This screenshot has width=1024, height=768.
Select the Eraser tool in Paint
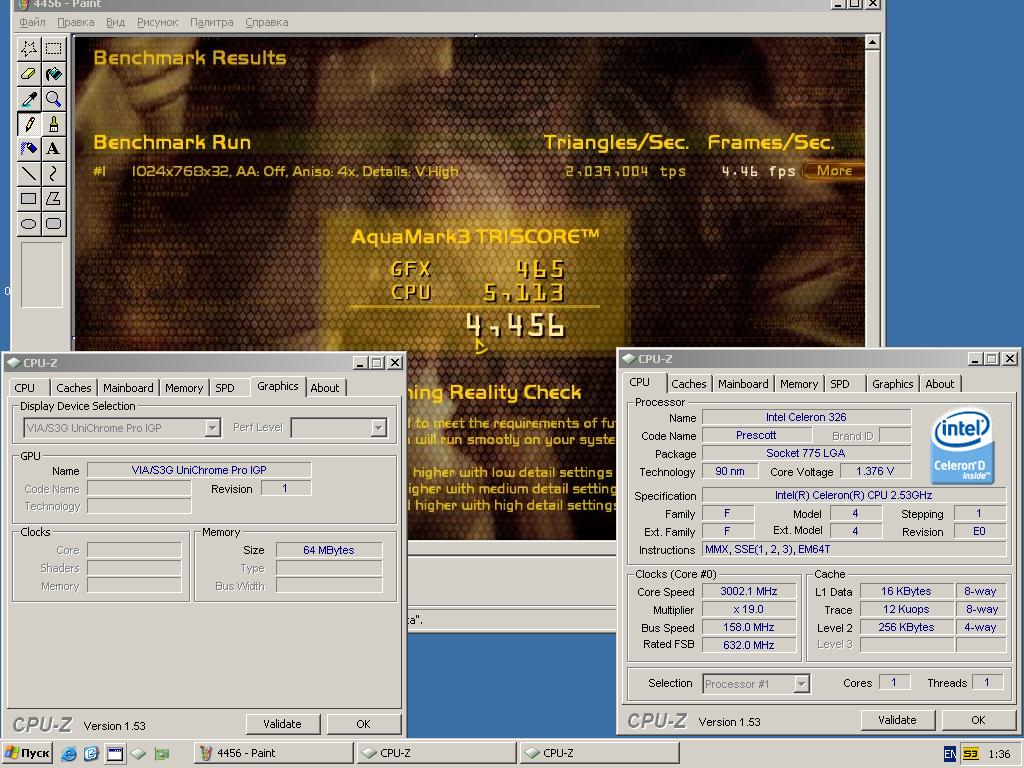click(x=29, y=74)
